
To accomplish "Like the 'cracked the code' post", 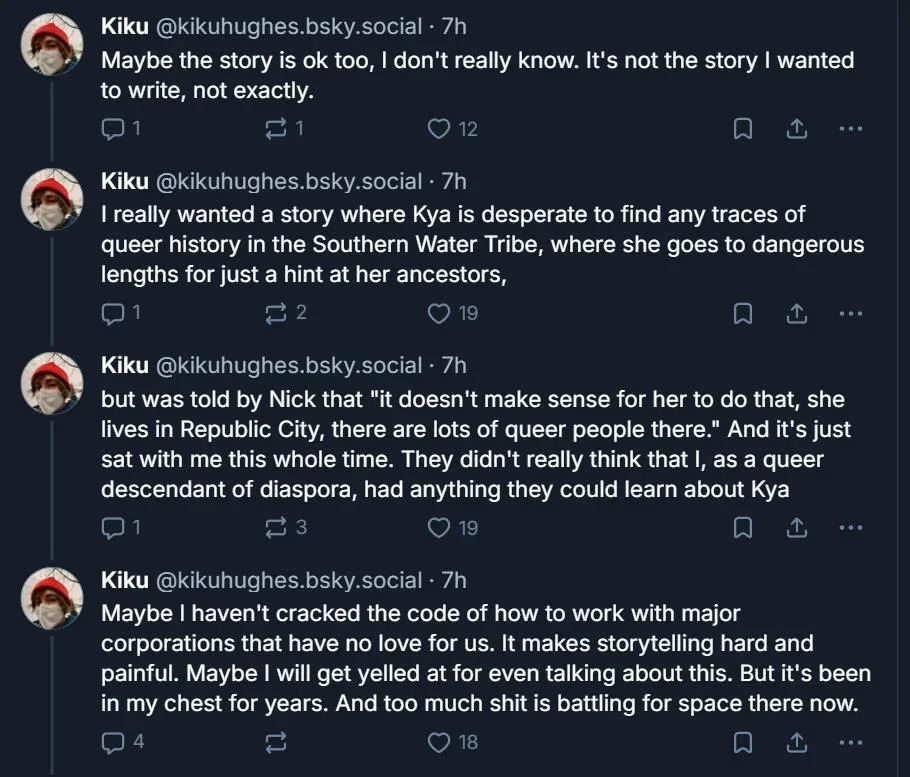I will coord(439,742).
